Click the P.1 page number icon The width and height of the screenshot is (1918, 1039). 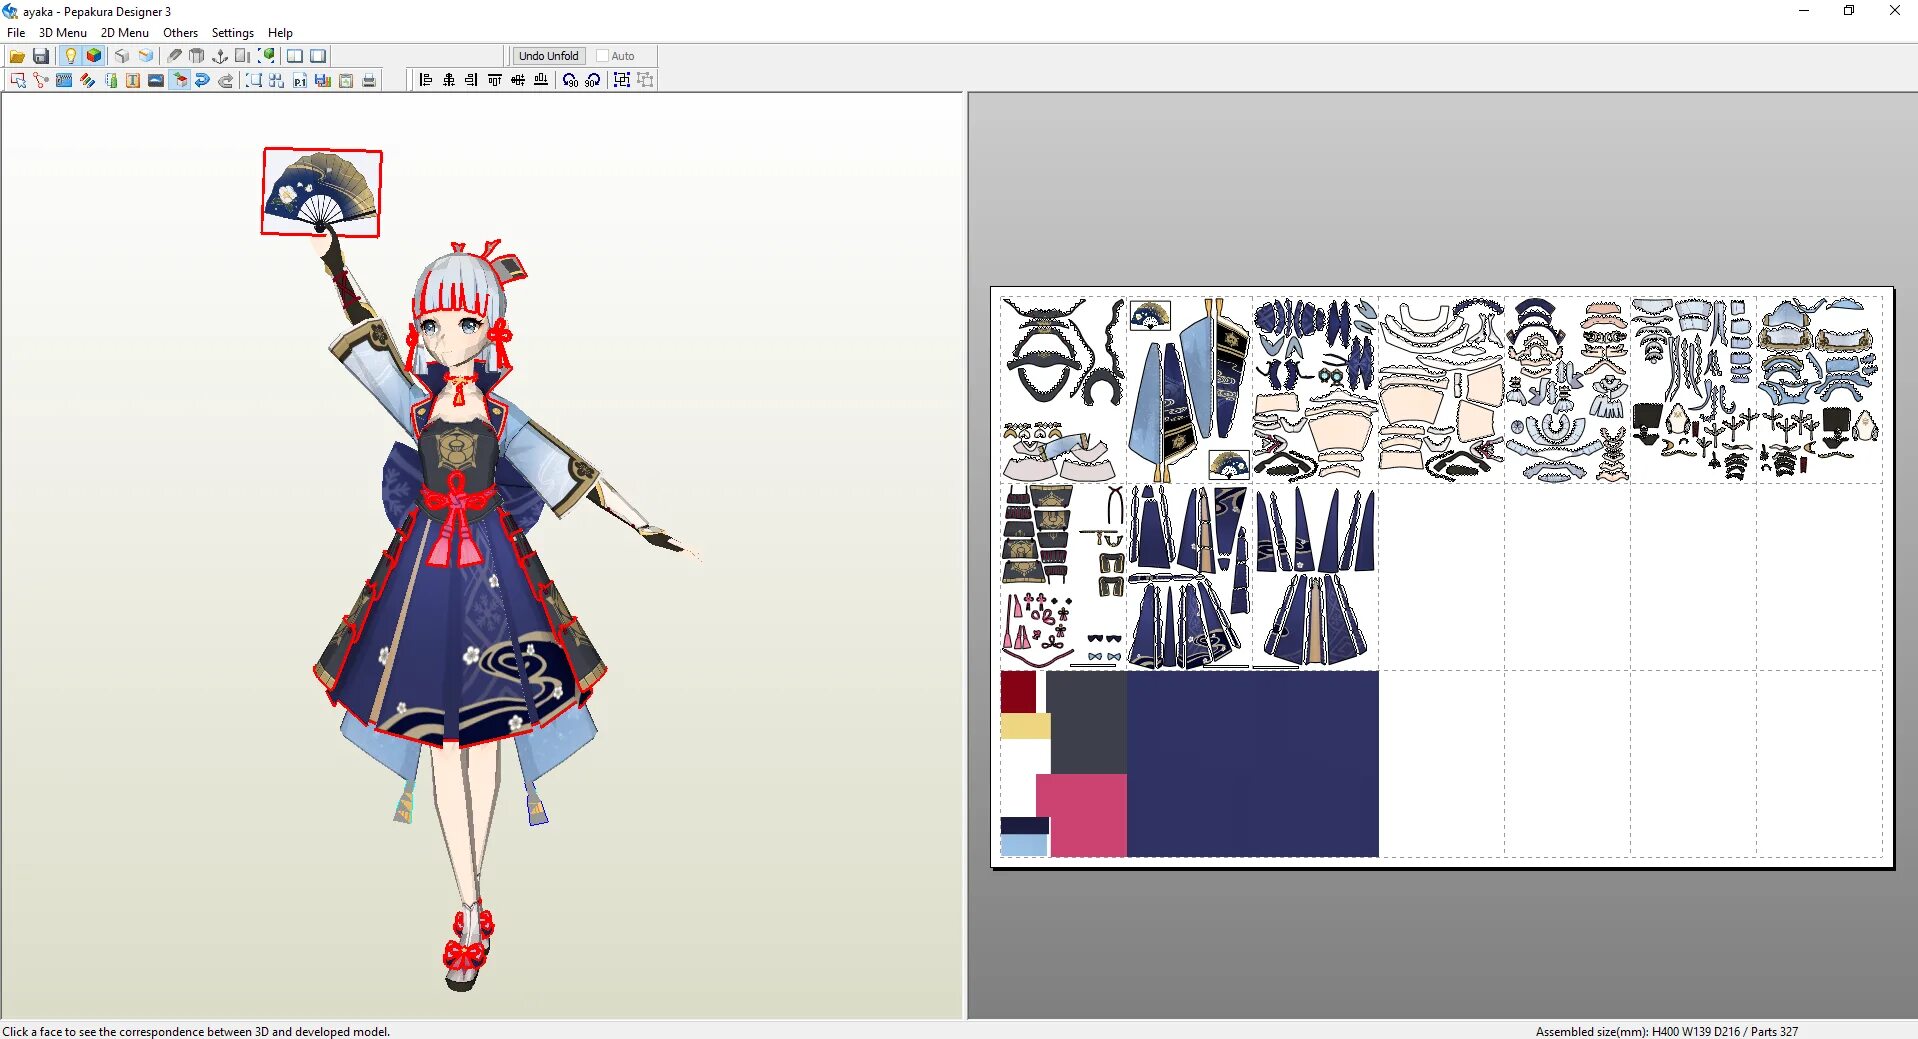[x=300, y=80]
